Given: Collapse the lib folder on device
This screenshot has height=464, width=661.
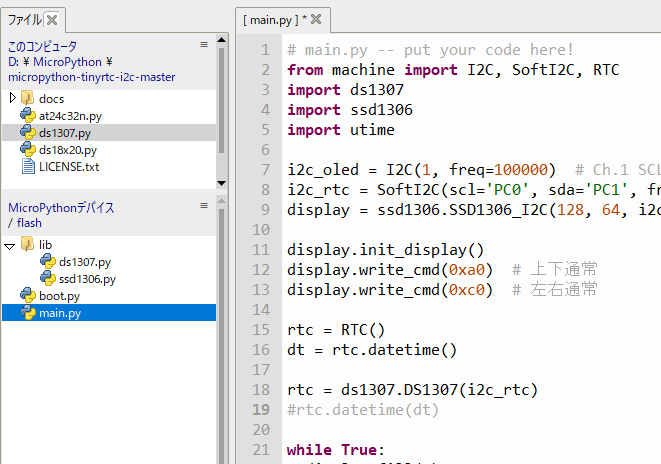Looking at the screenshot, I should point(10,246).
